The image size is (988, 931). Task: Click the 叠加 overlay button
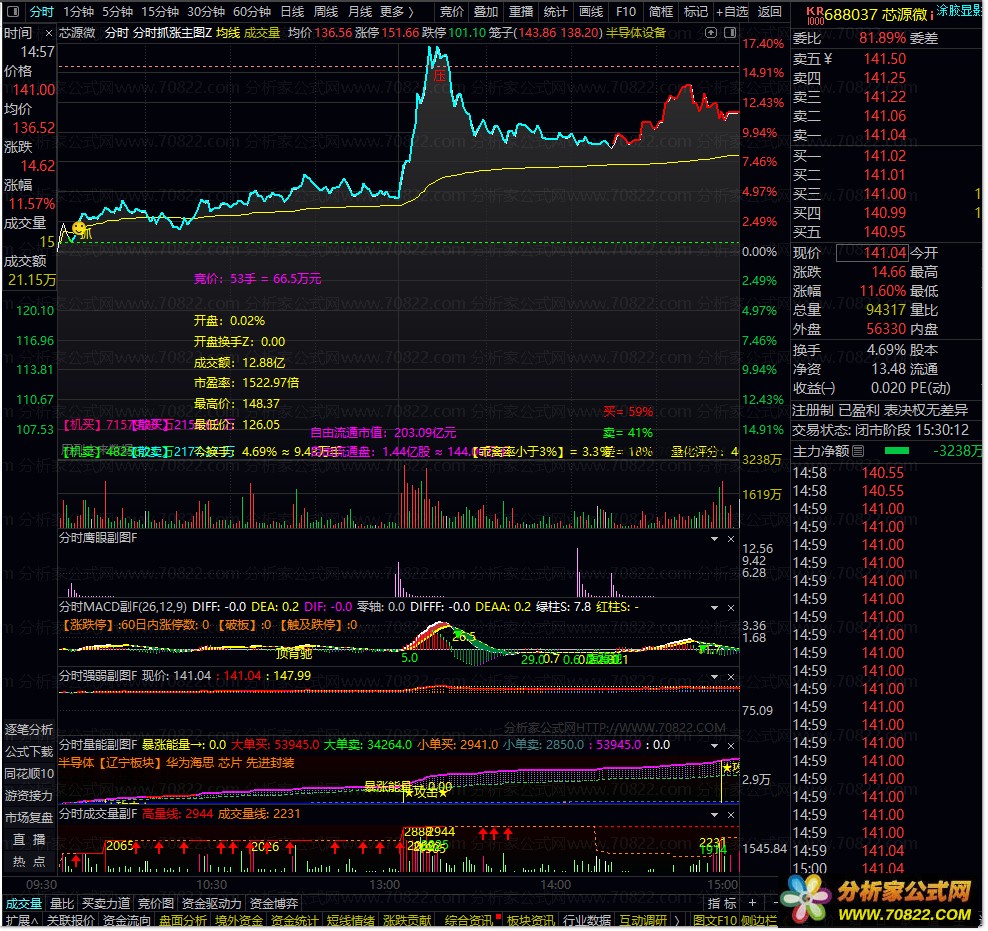tap(487, 12)
